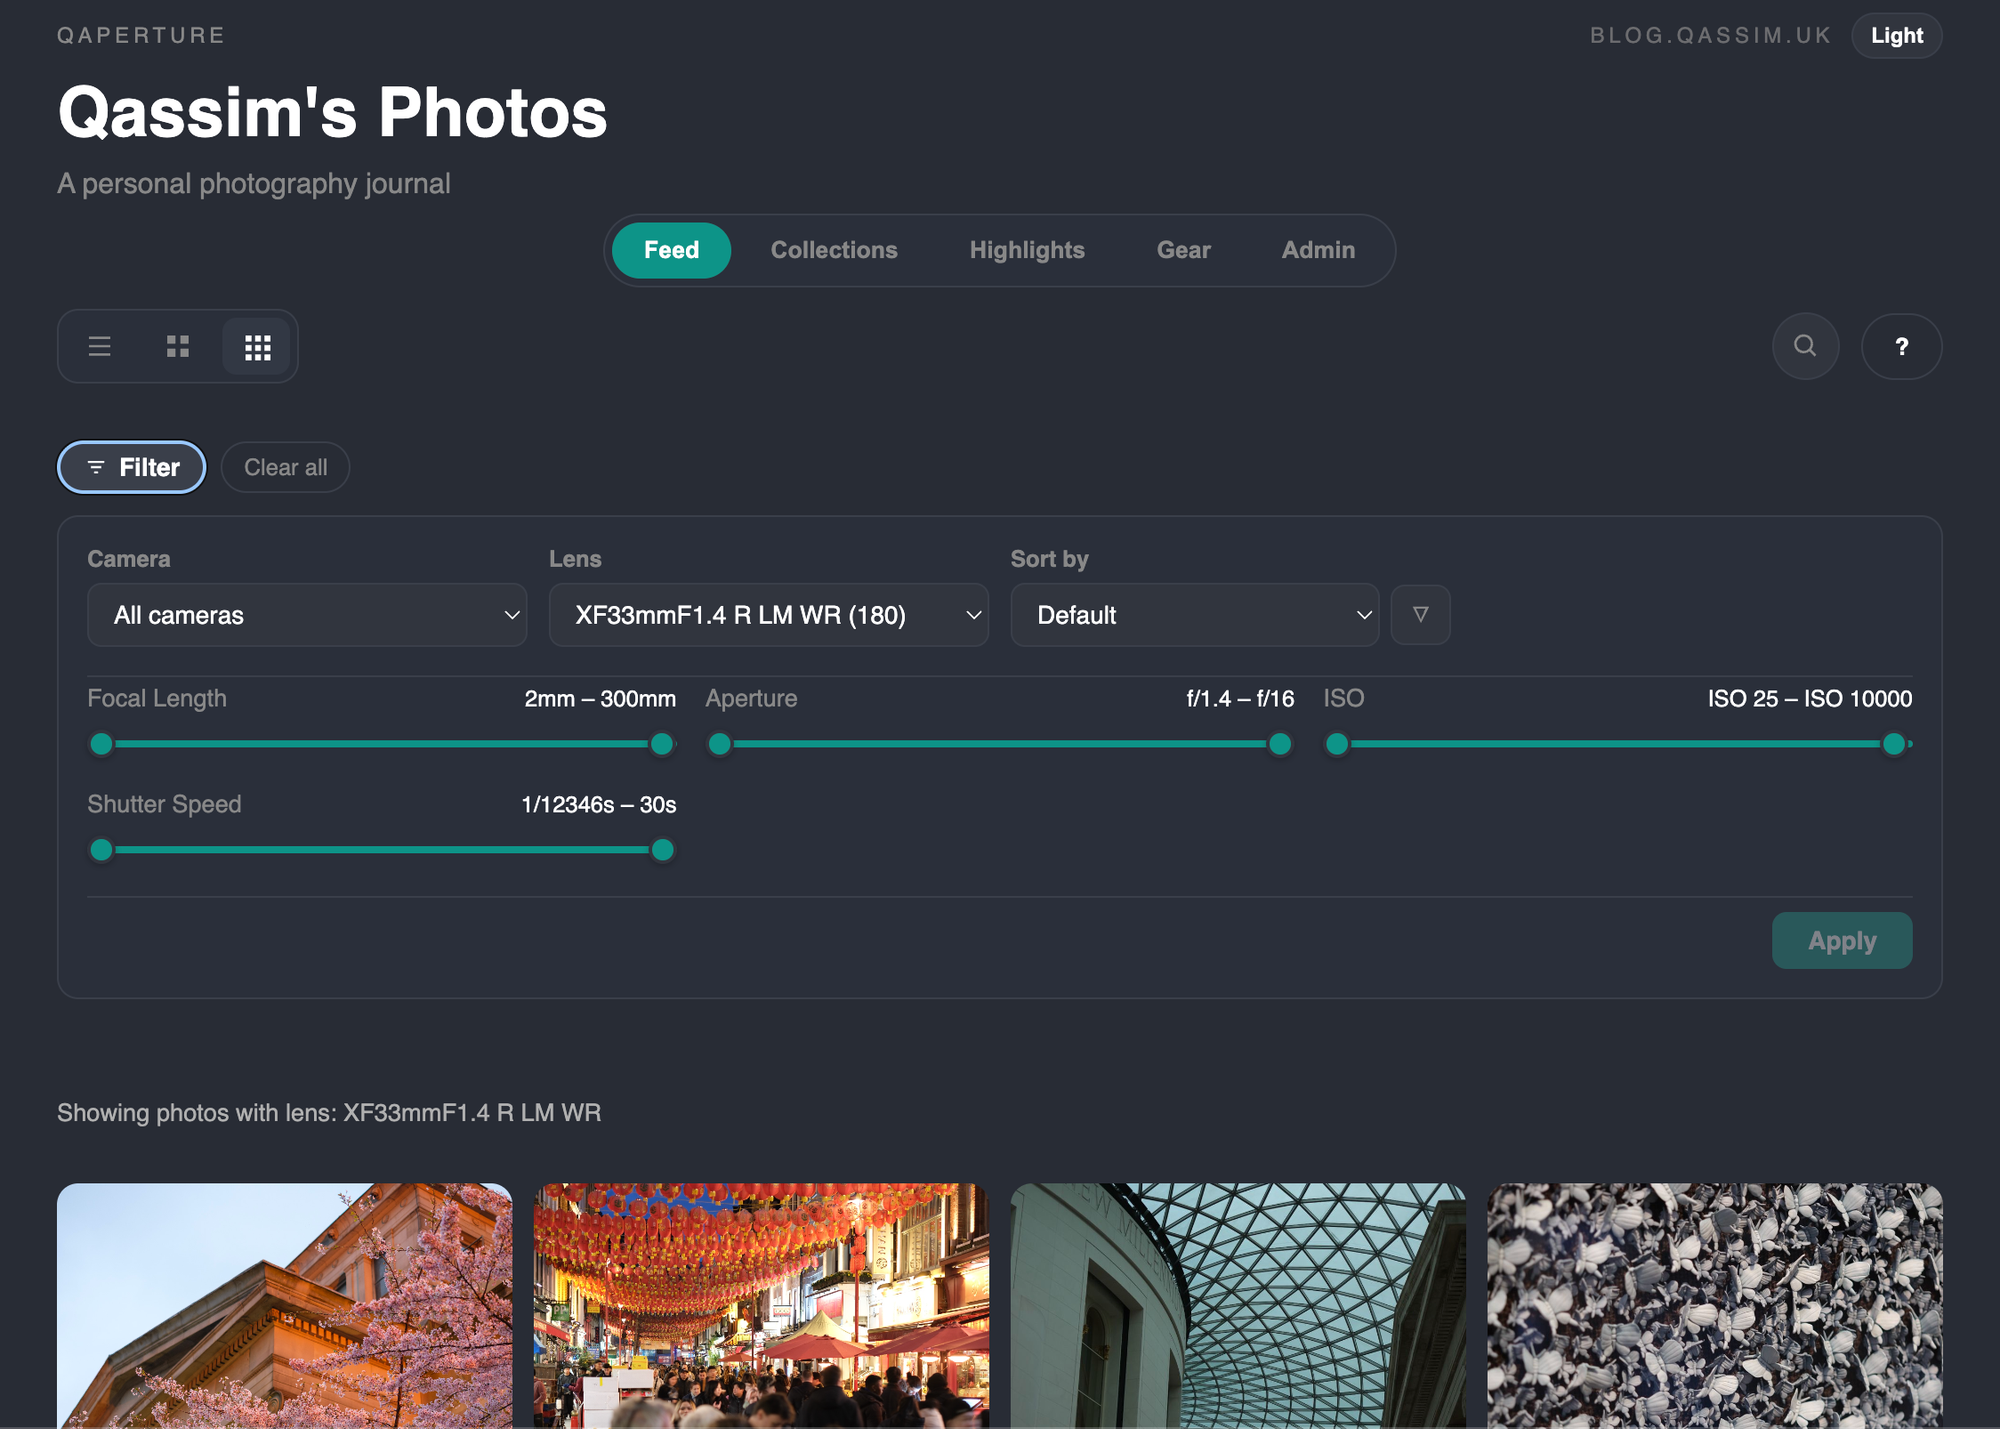Open the search magnifier button

(x=1805, y=346)
